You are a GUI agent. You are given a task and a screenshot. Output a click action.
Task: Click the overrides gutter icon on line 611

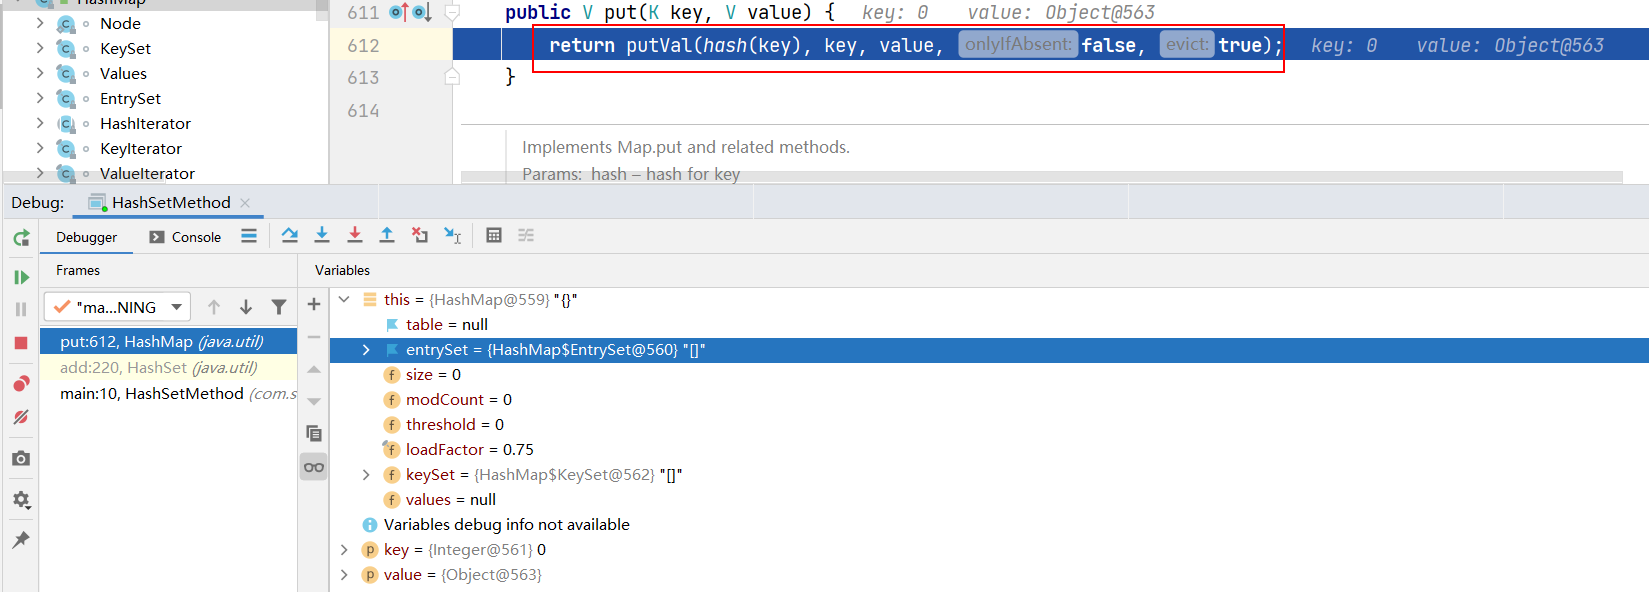[x=398, y=12]
